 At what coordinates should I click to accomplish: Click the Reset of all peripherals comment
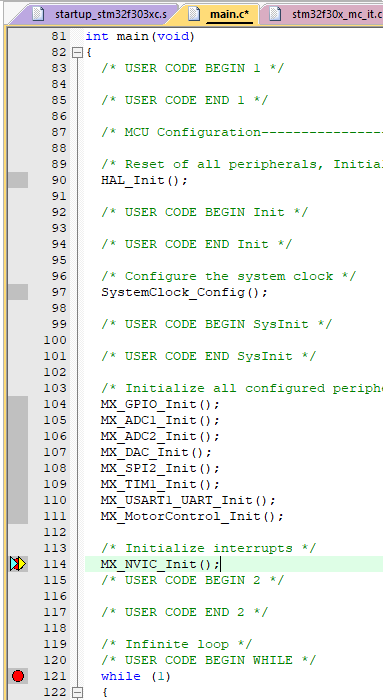pyautogui.click(x=242, y=165)
